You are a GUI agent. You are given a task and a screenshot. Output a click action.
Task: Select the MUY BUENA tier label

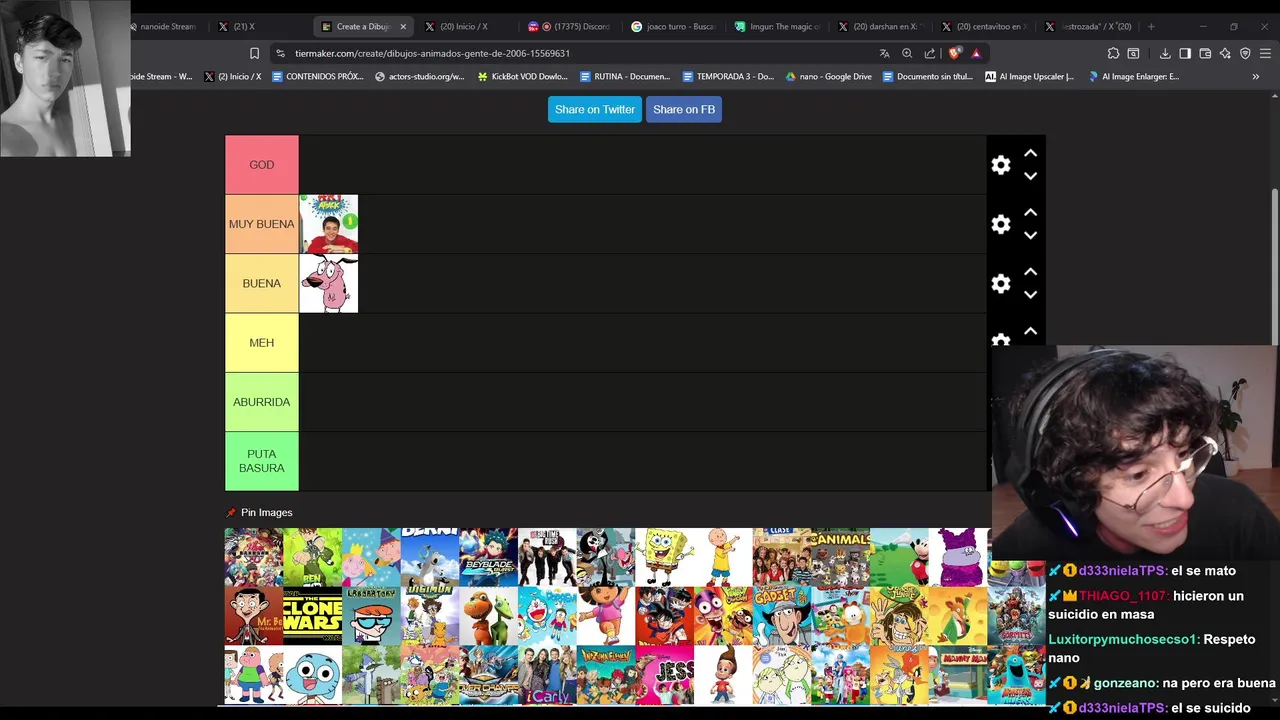262,224
